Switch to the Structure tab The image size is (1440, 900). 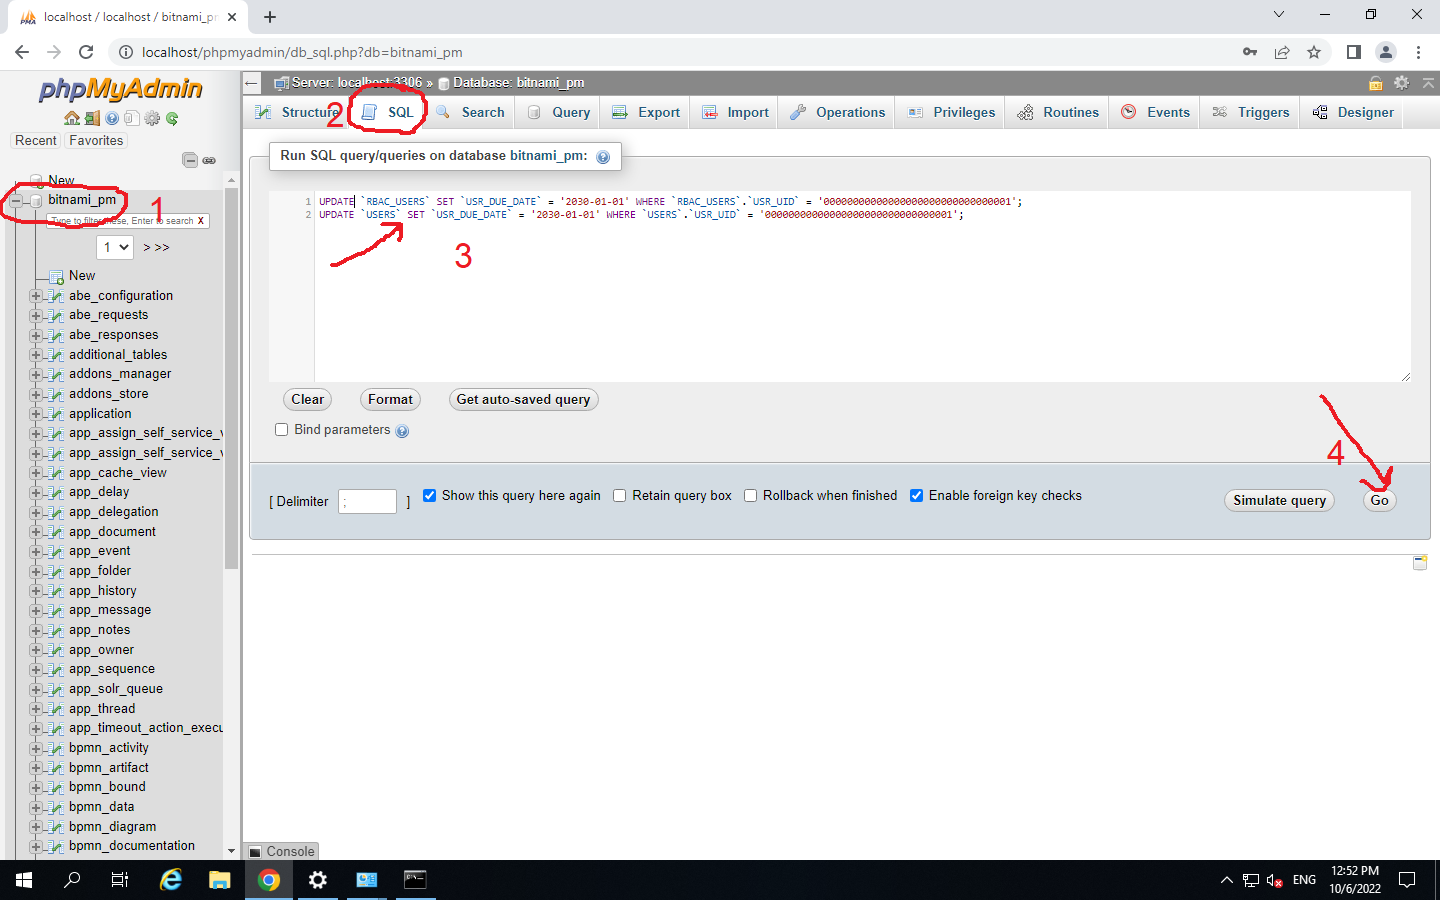pyautogui.click(x=297, y=113)
